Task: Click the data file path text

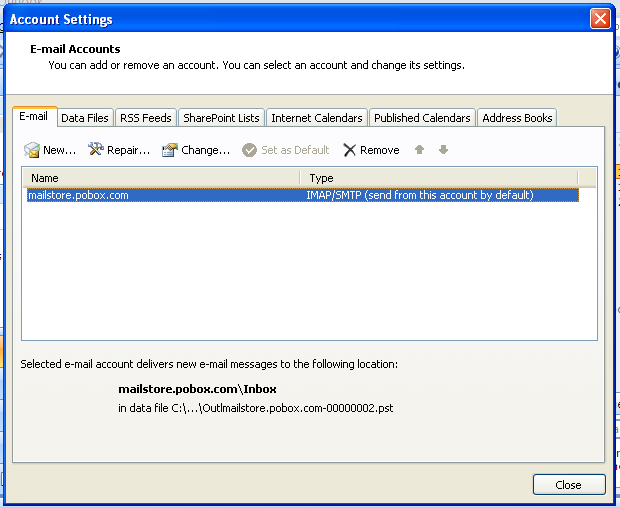Action: point(255,408)
